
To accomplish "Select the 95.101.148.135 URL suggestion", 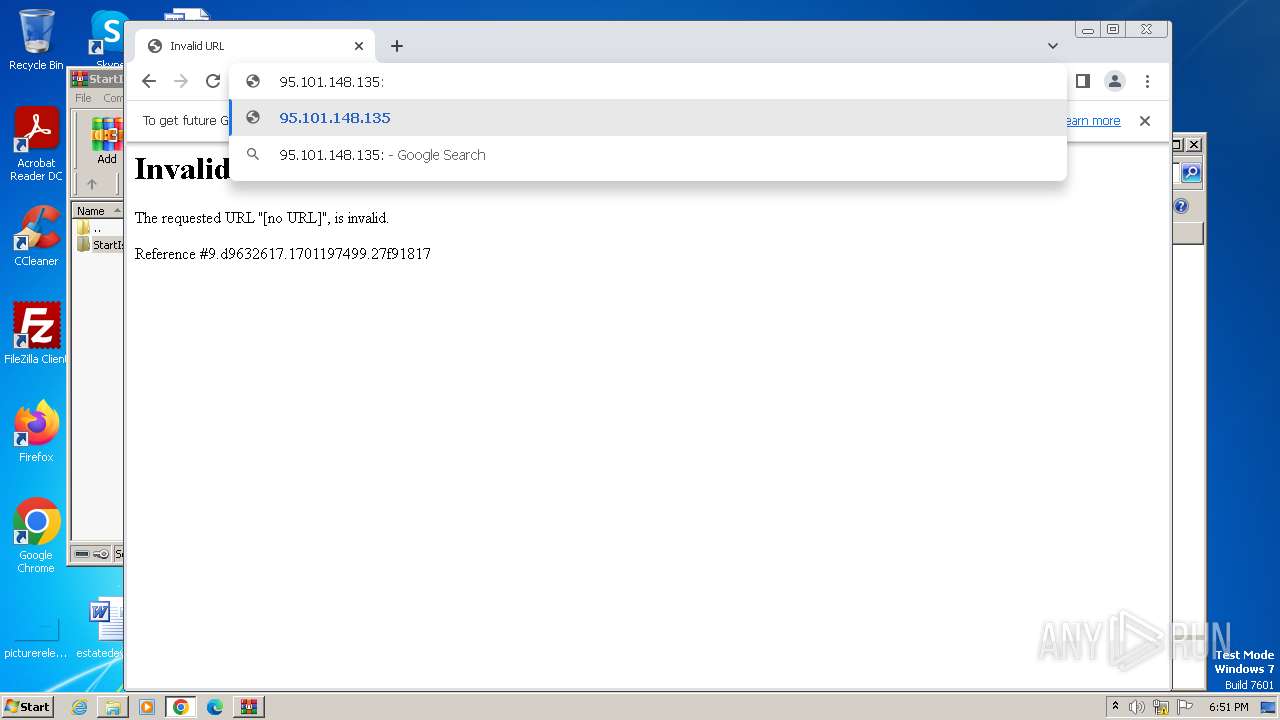I will (x=648, y=118).
